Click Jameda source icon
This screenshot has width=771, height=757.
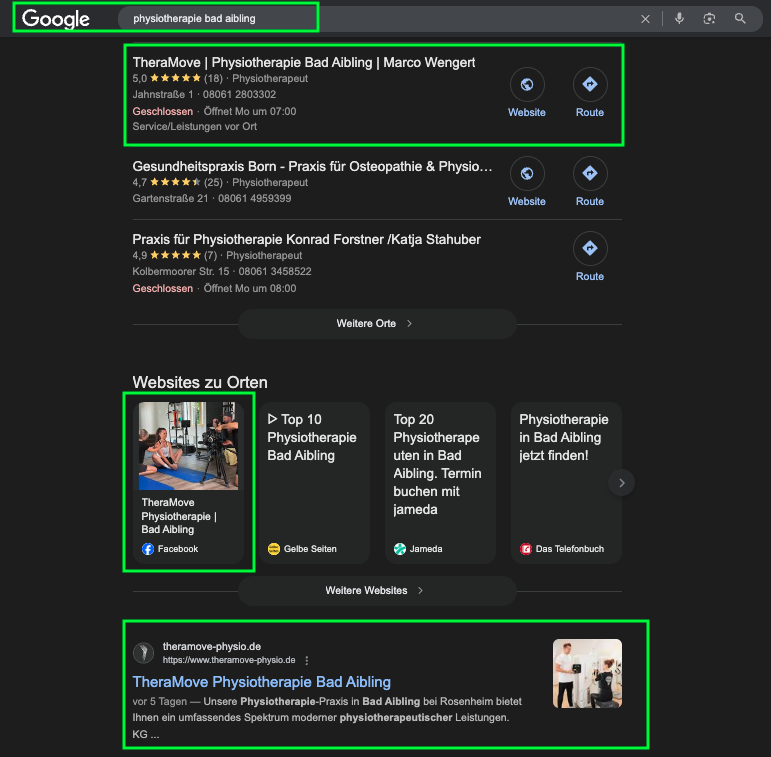click(x=400, y=549)
